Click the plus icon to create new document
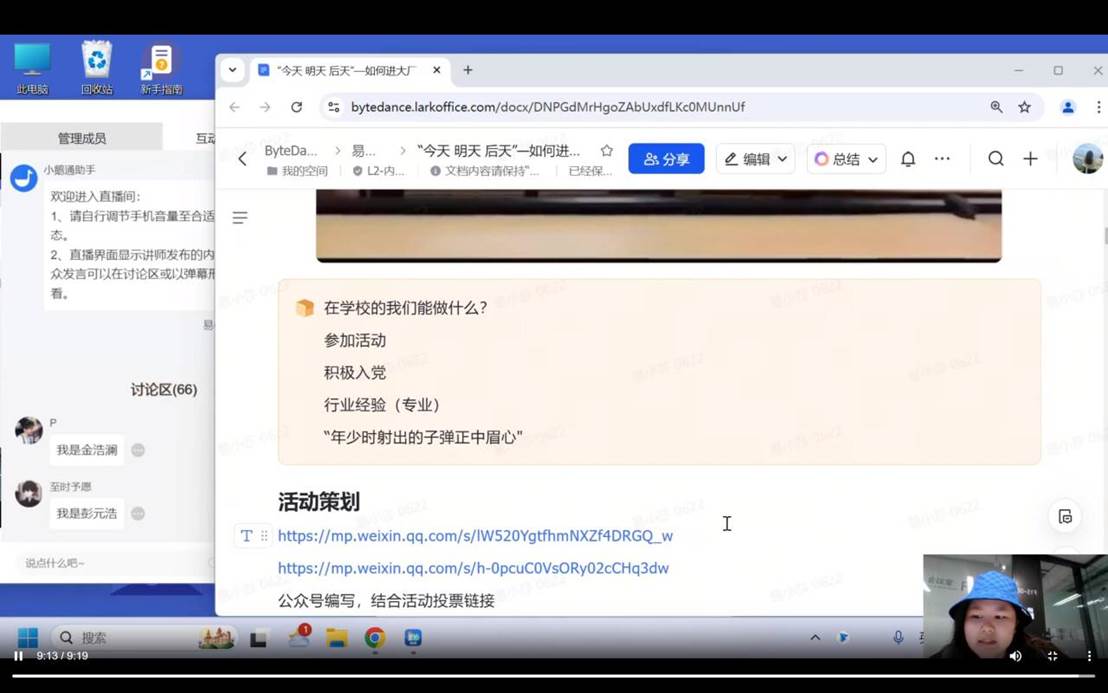This screenshot has width=1108, height=693. pos(1030,159)
